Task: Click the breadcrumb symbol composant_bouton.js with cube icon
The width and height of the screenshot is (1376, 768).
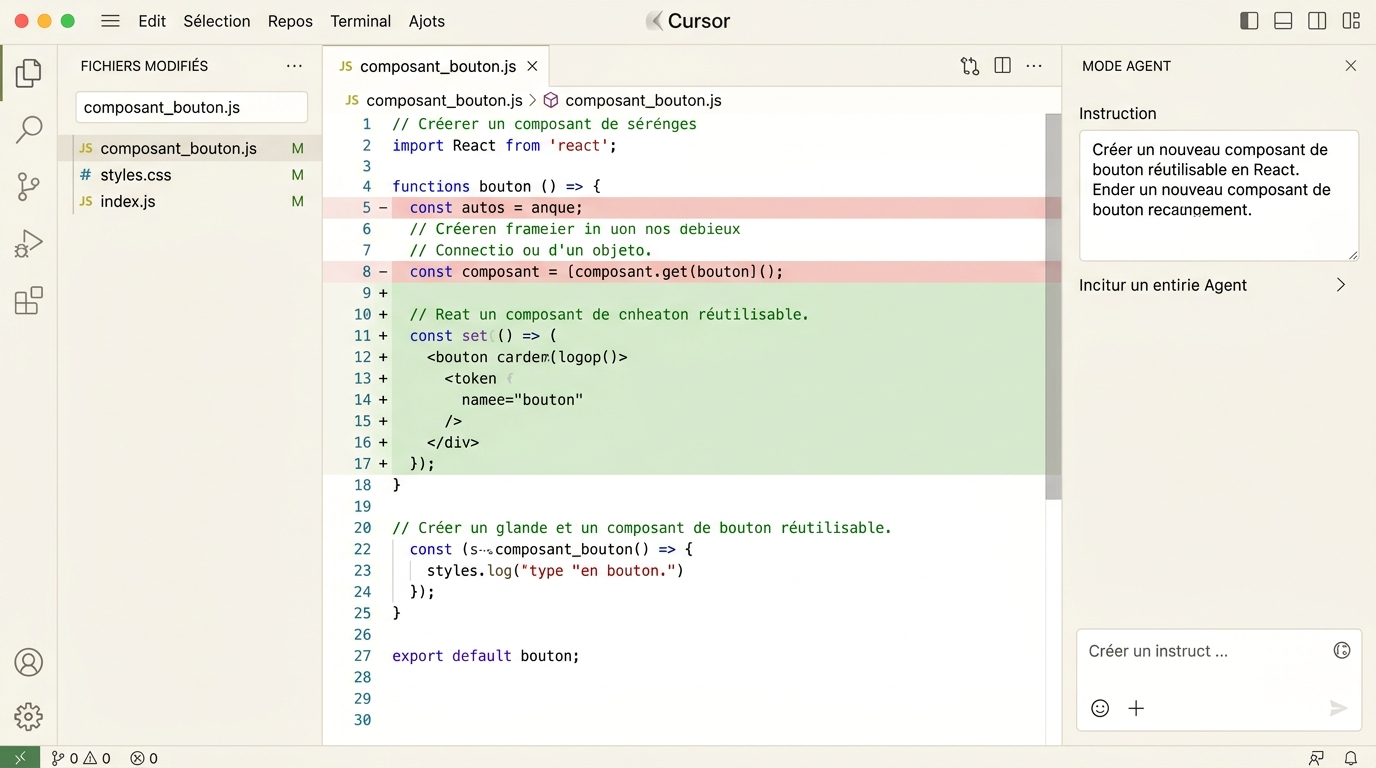Action: [632, 100]
